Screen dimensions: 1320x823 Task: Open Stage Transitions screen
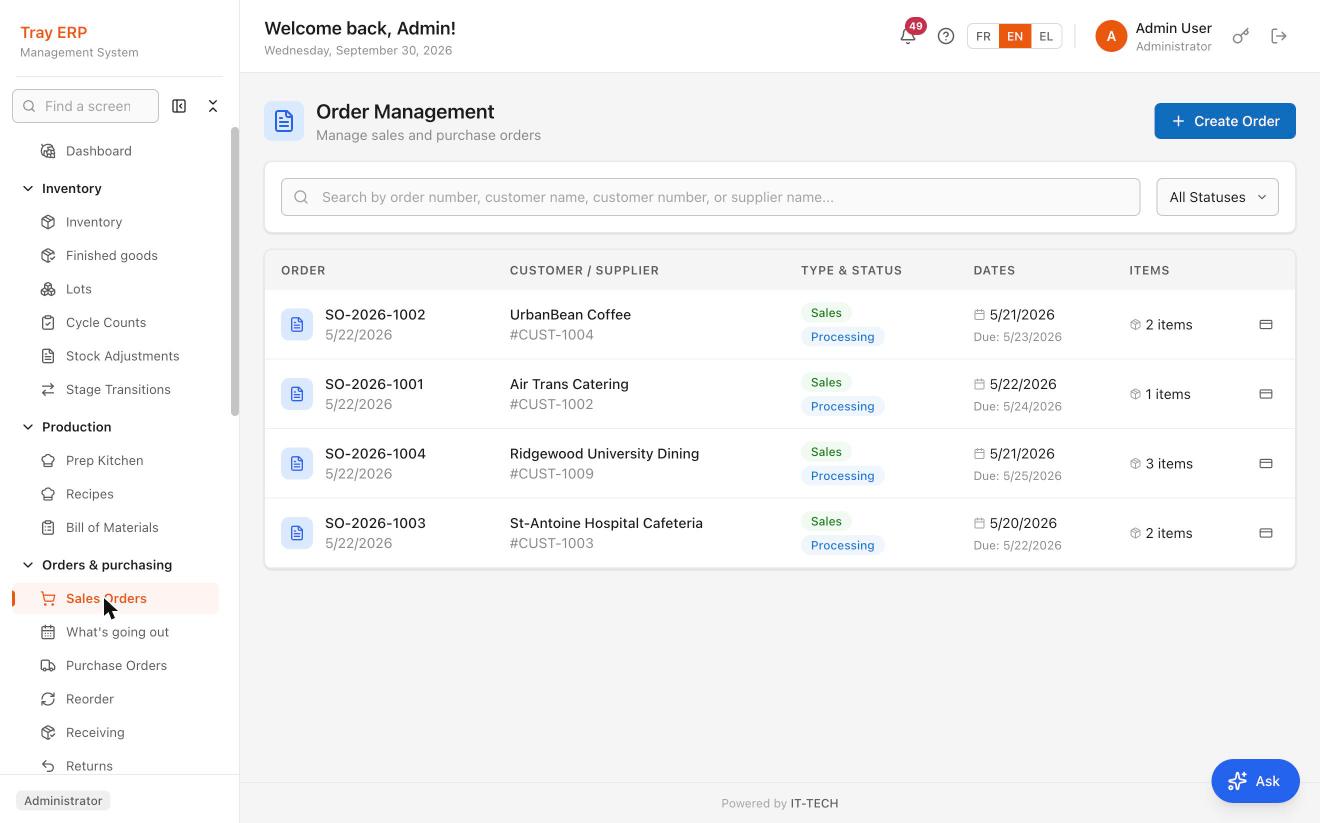point(118,389)
